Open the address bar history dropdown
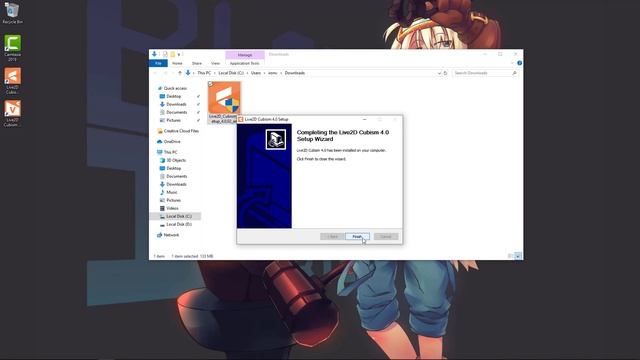This screenshot has width=640, height=360. [439, 73]
